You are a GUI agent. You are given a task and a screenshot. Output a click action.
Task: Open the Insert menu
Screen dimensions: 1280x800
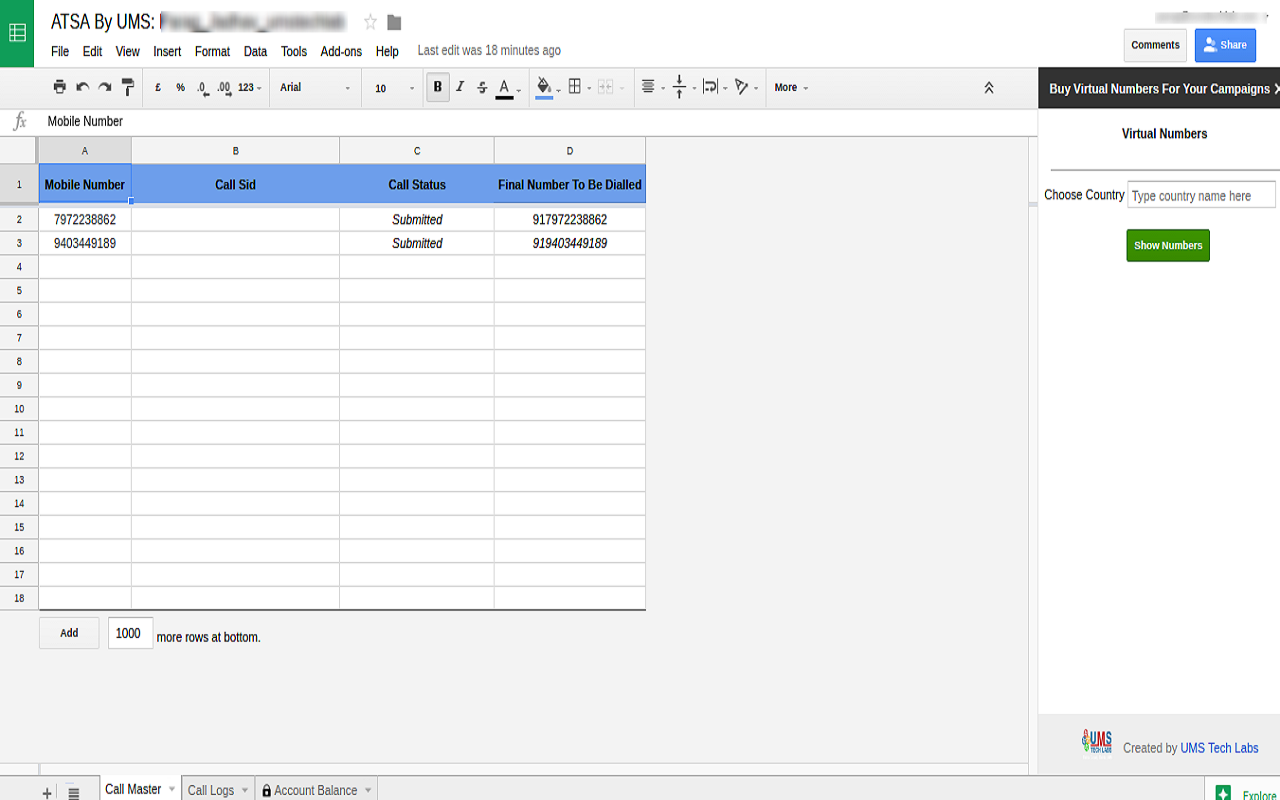click(x=167, y=51)
